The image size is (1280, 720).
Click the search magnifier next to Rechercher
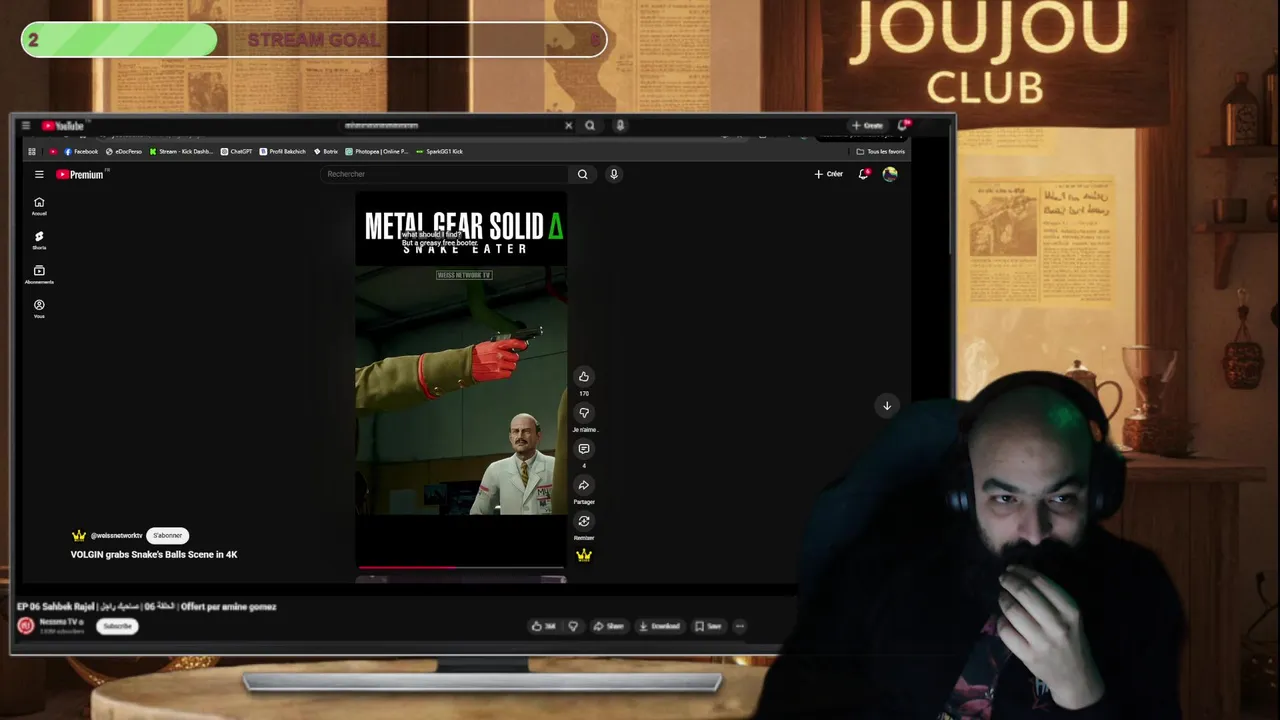click(583, 174)
